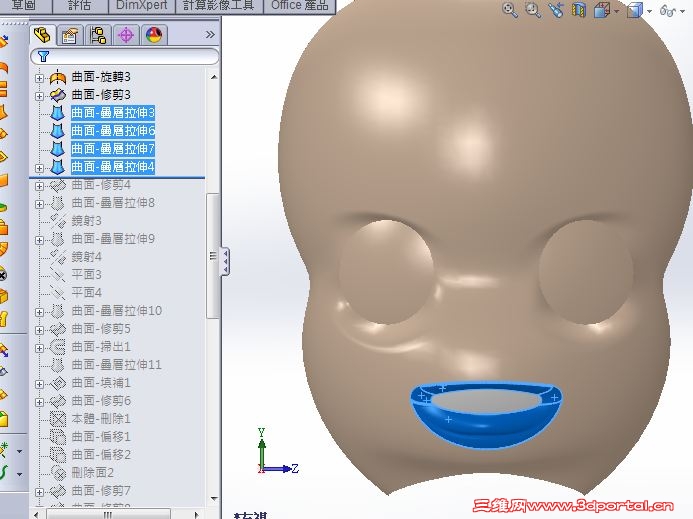Click the Display Style cube icon

pyautogui.click(x=635, y=10)
